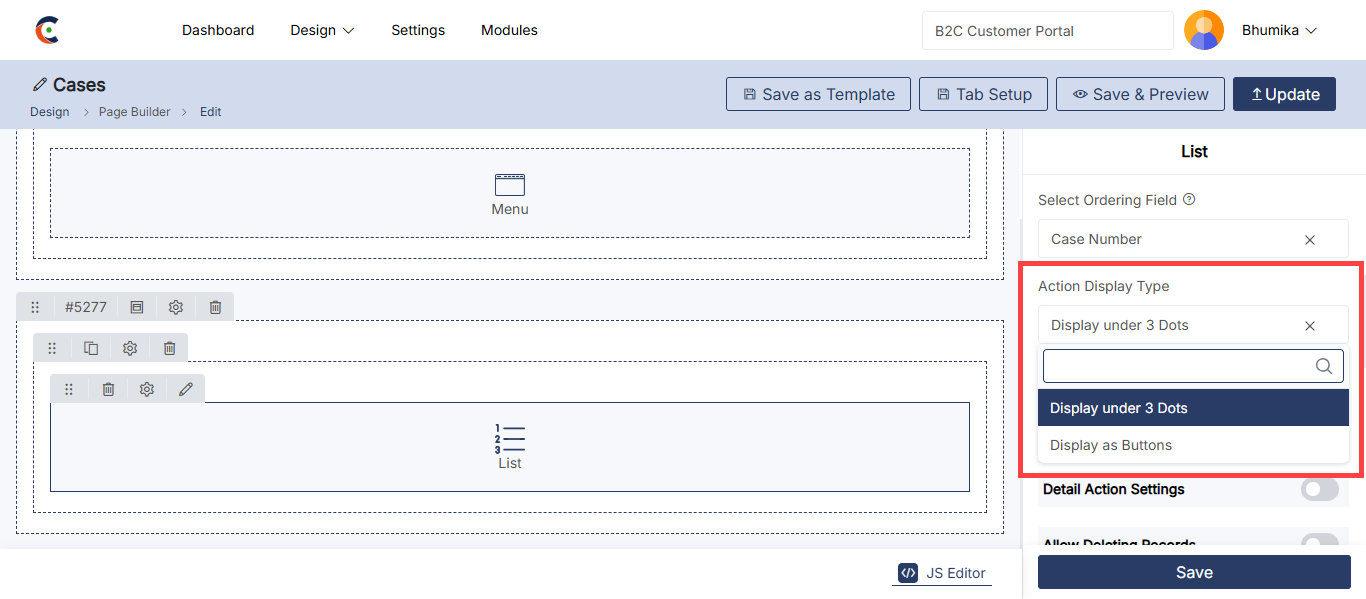The image size is (1366, 599).
Task: Click the duplicate column icon
Action: [x=91, y=348]
